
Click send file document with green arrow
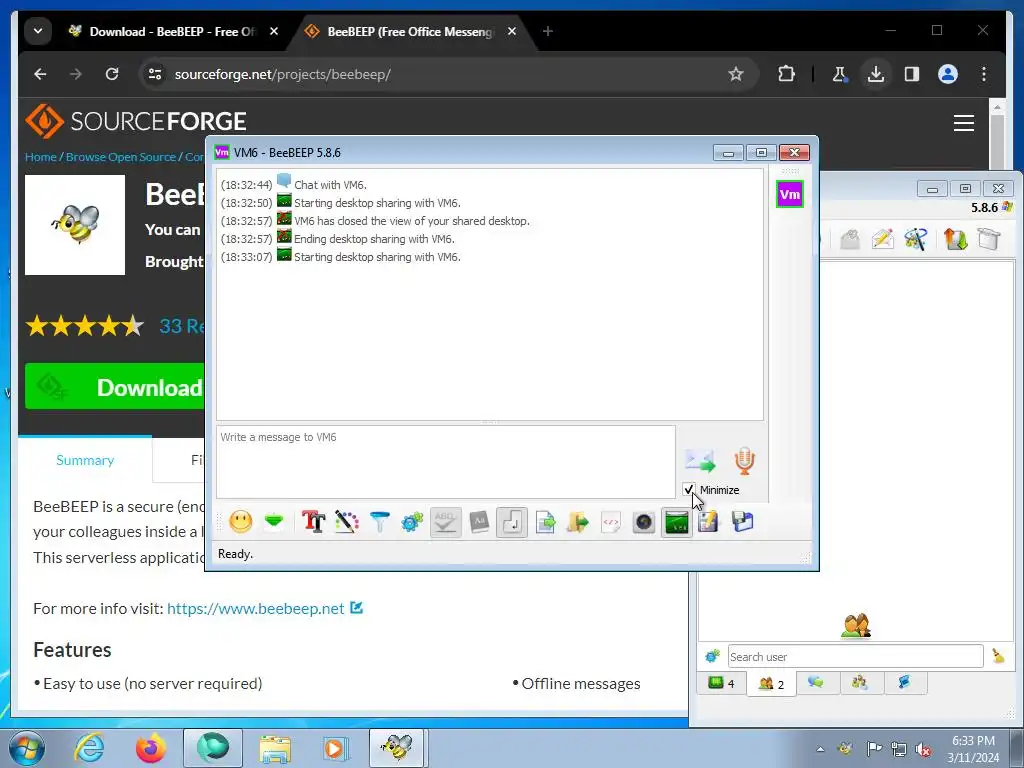tap(545, 522)
